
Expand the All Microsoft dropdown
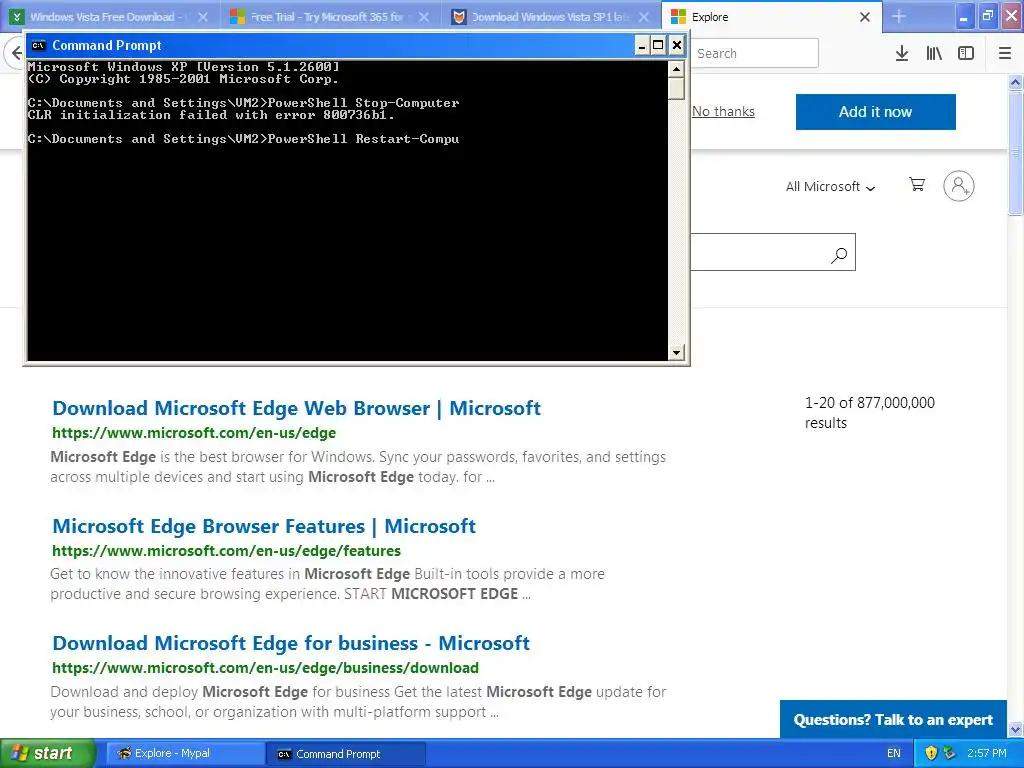point(830,187)
